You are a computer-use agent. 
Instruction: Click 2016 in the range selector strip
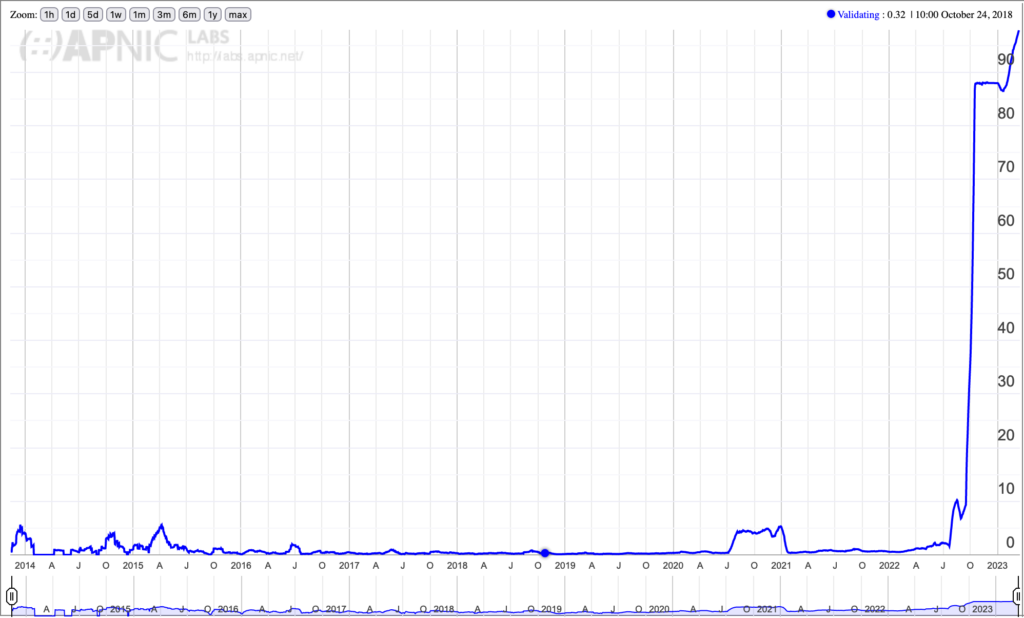click(228, 609)
